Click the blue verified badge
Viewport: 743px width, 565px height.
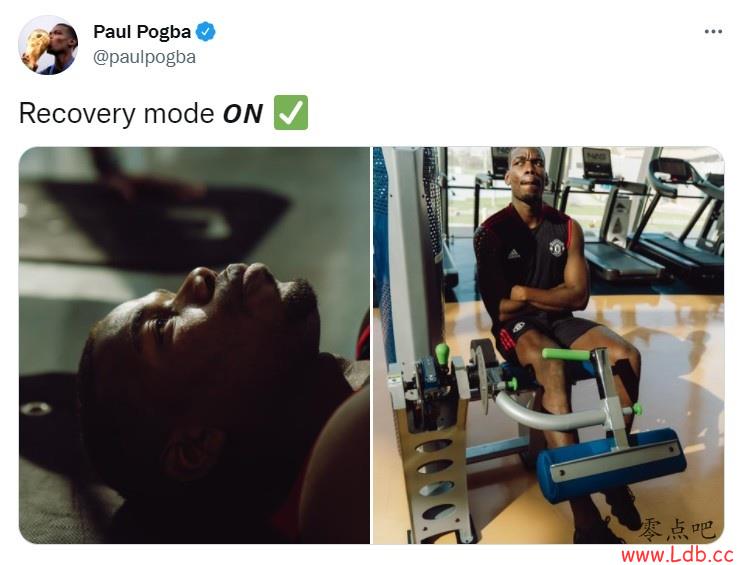tap(206, 32)
